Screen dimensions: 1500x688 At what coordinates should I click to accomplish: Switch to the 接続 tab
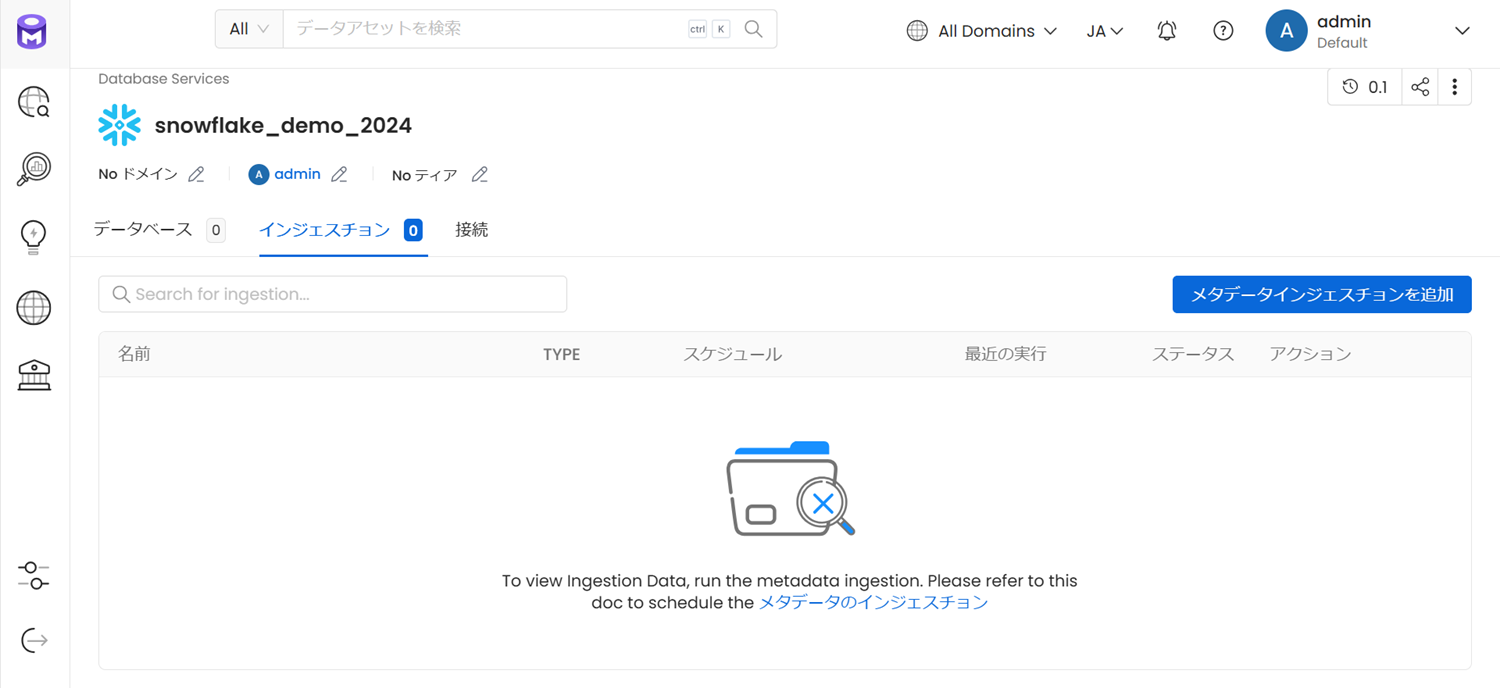(472, 230)
